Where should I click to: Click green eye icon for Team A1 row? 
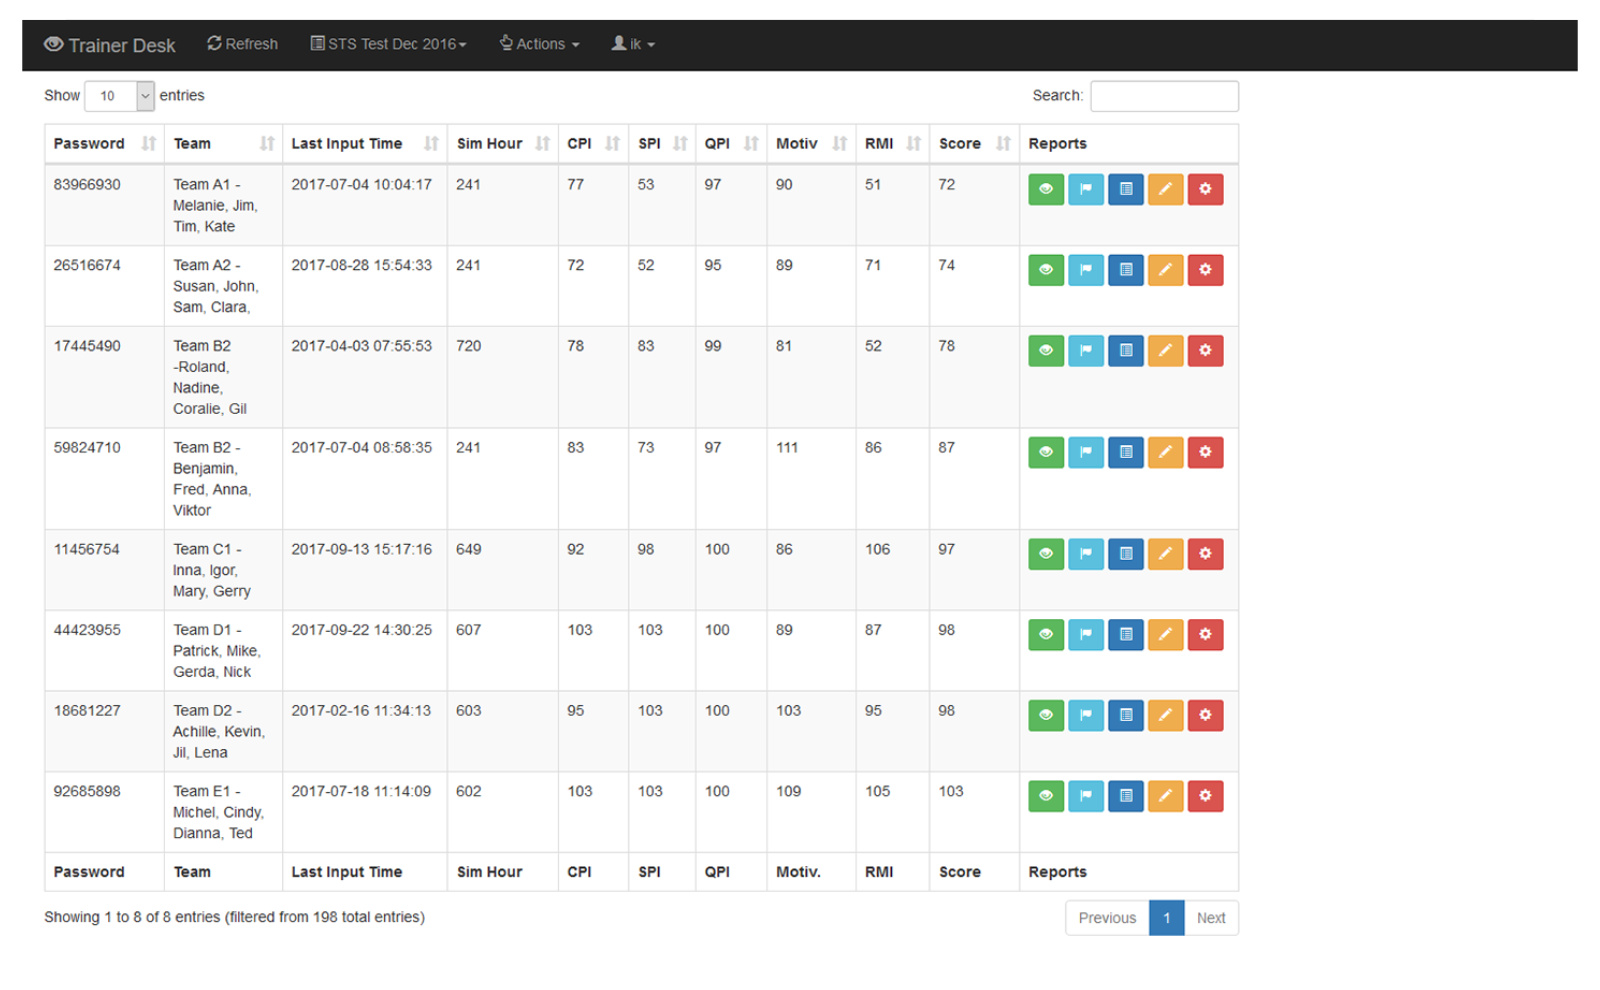click(1045, 189)
